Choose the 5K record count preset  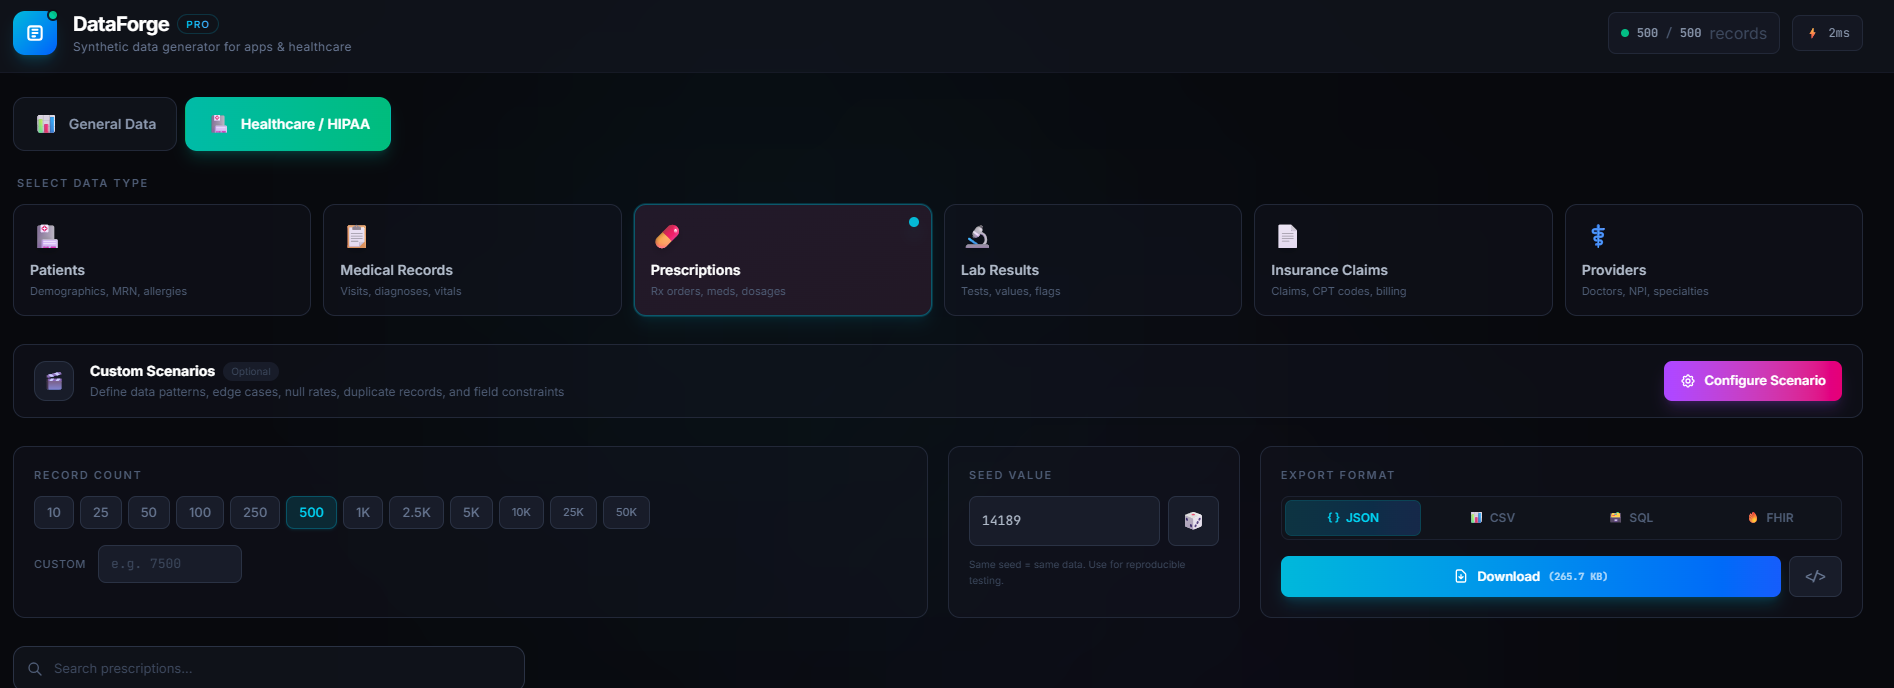(x=471, y=513)
